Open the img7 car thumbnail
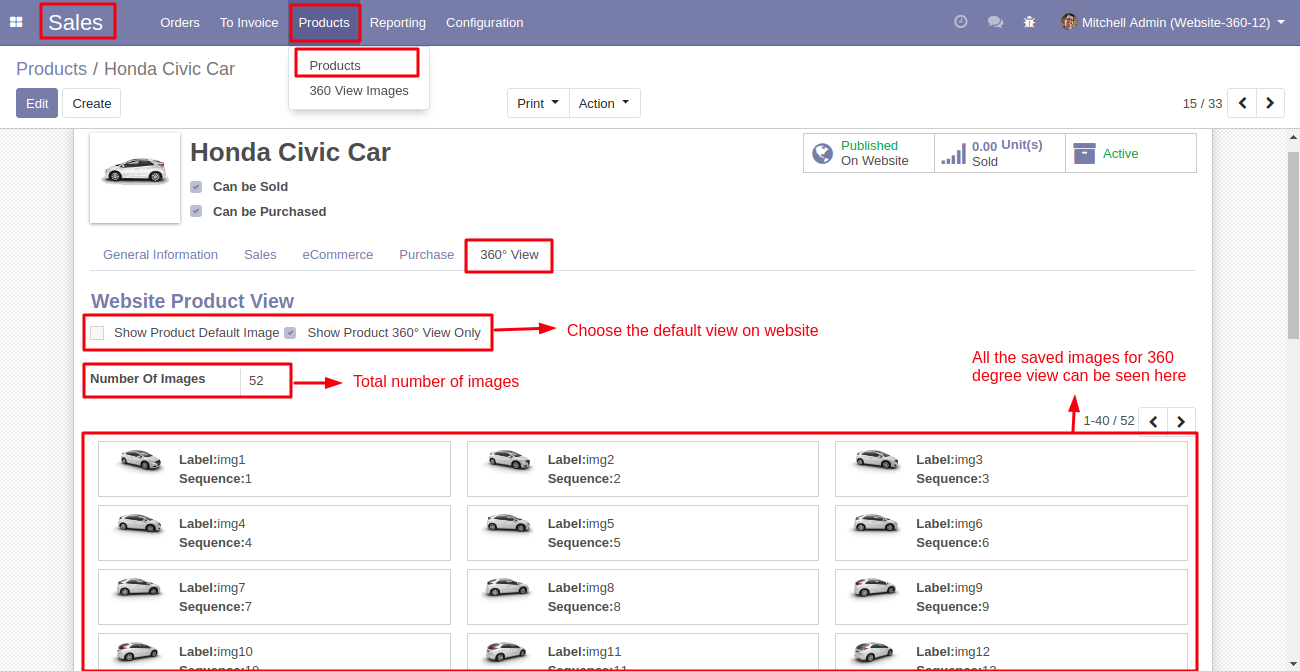 (x=140, y=587)
